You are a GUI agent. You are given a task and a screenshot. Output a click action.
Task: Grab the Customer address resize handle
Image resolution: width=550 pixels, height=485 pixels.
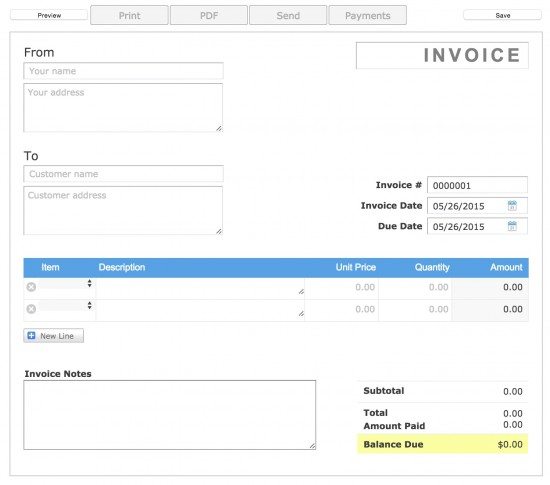pyautogui.click(x=219, y=231)
